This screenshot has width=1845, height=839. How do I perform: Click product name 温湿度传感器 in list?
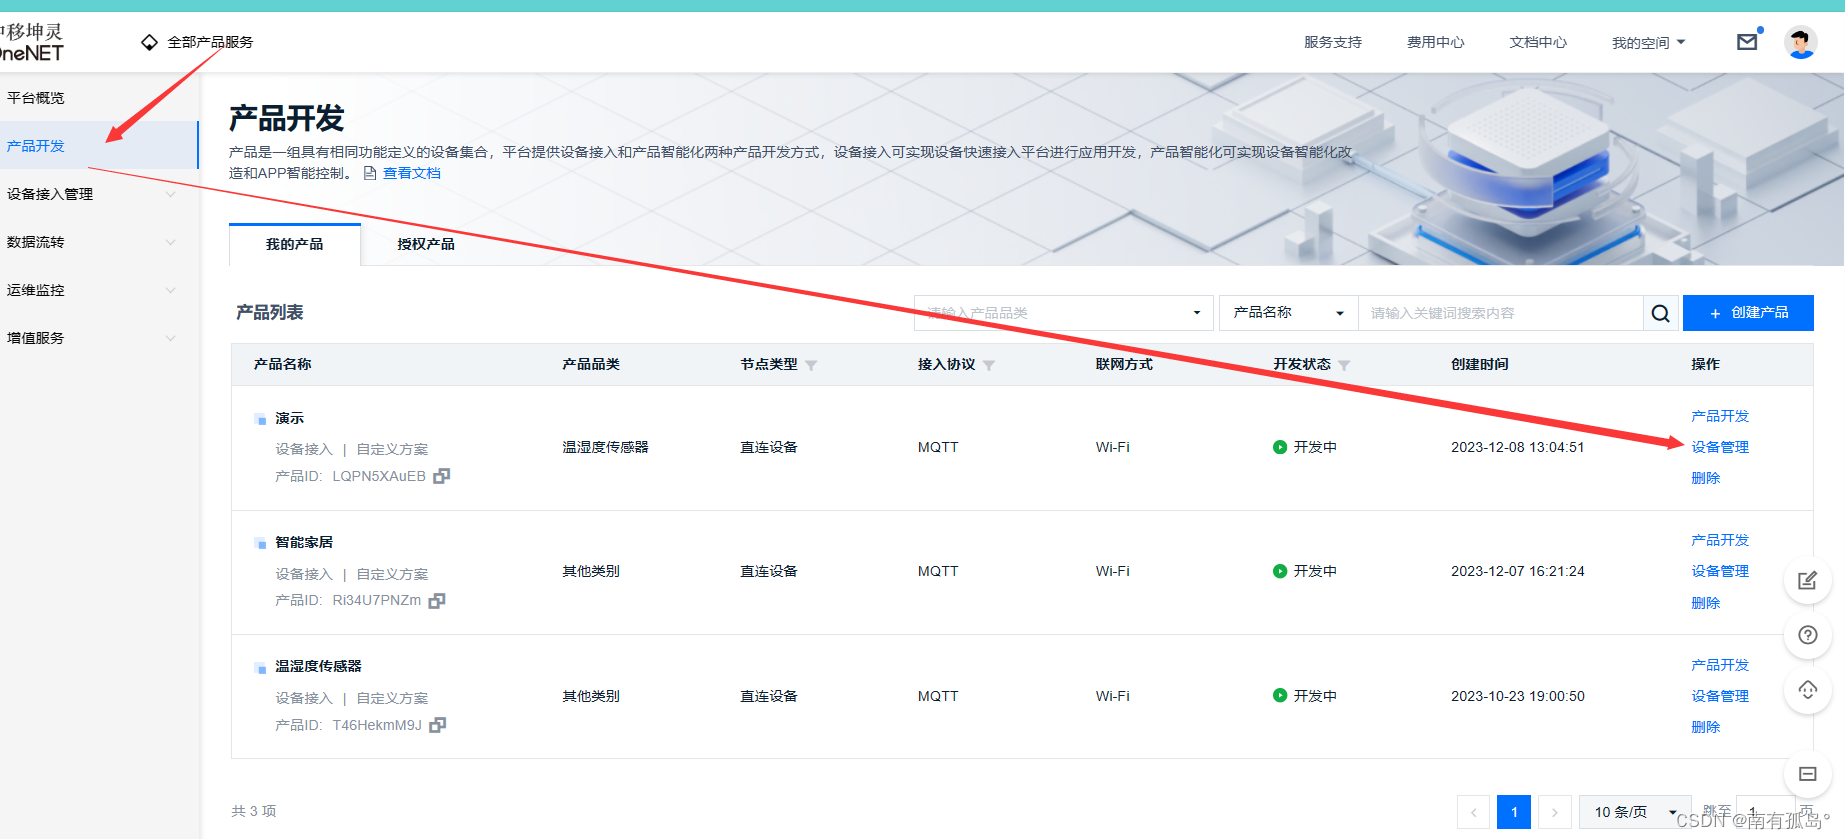[318, 666]
